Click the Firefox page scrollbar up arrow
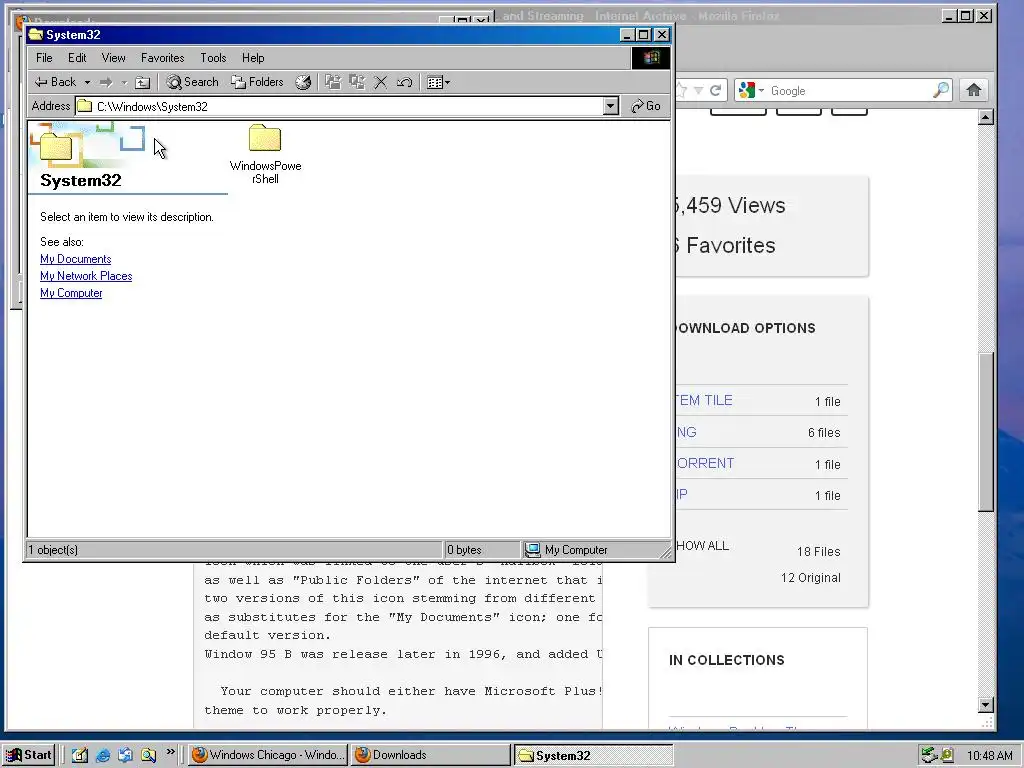Screen dimensions: 1024x768 pyautogui.click(x=986, y=117)
